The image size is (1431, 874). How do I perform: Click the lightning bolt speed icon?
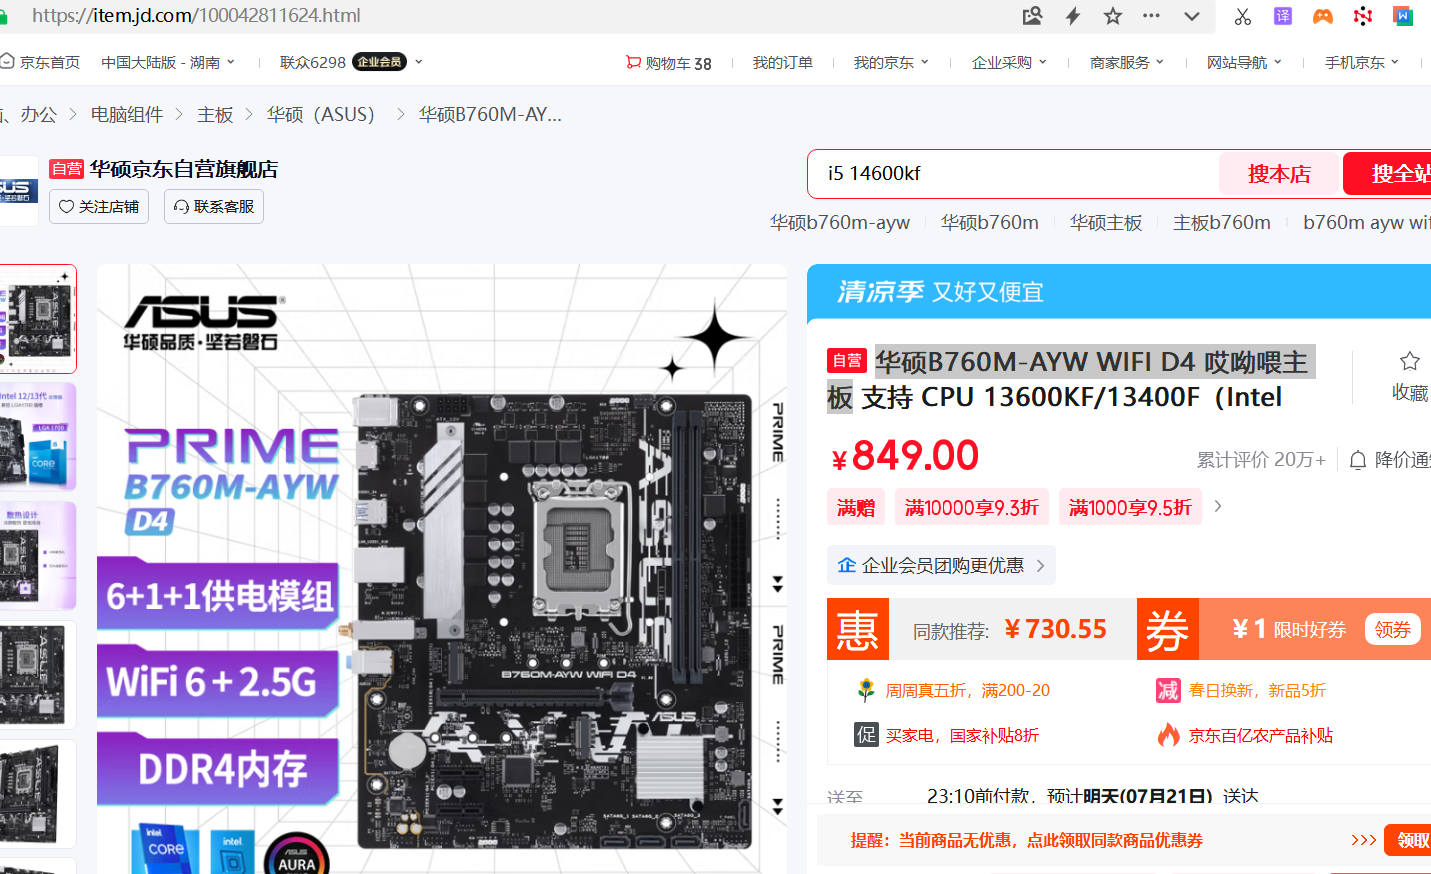[x=1073, y=16]
